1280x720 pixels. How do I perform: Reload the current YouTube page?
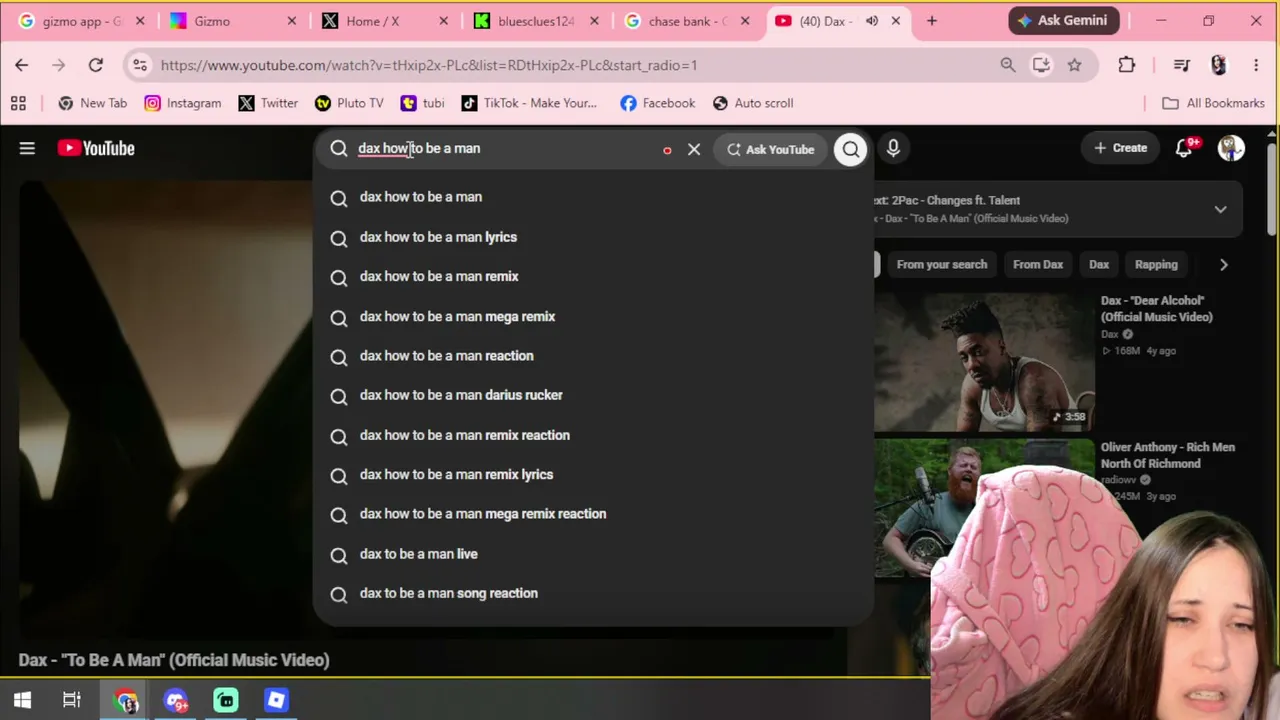coord(96,65)
